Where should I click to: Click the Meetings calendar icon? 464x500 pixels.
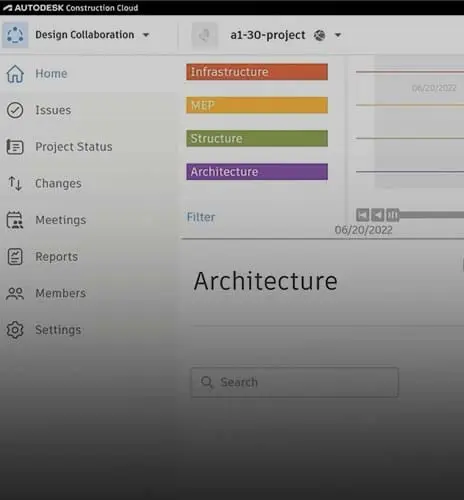(15, 220)
